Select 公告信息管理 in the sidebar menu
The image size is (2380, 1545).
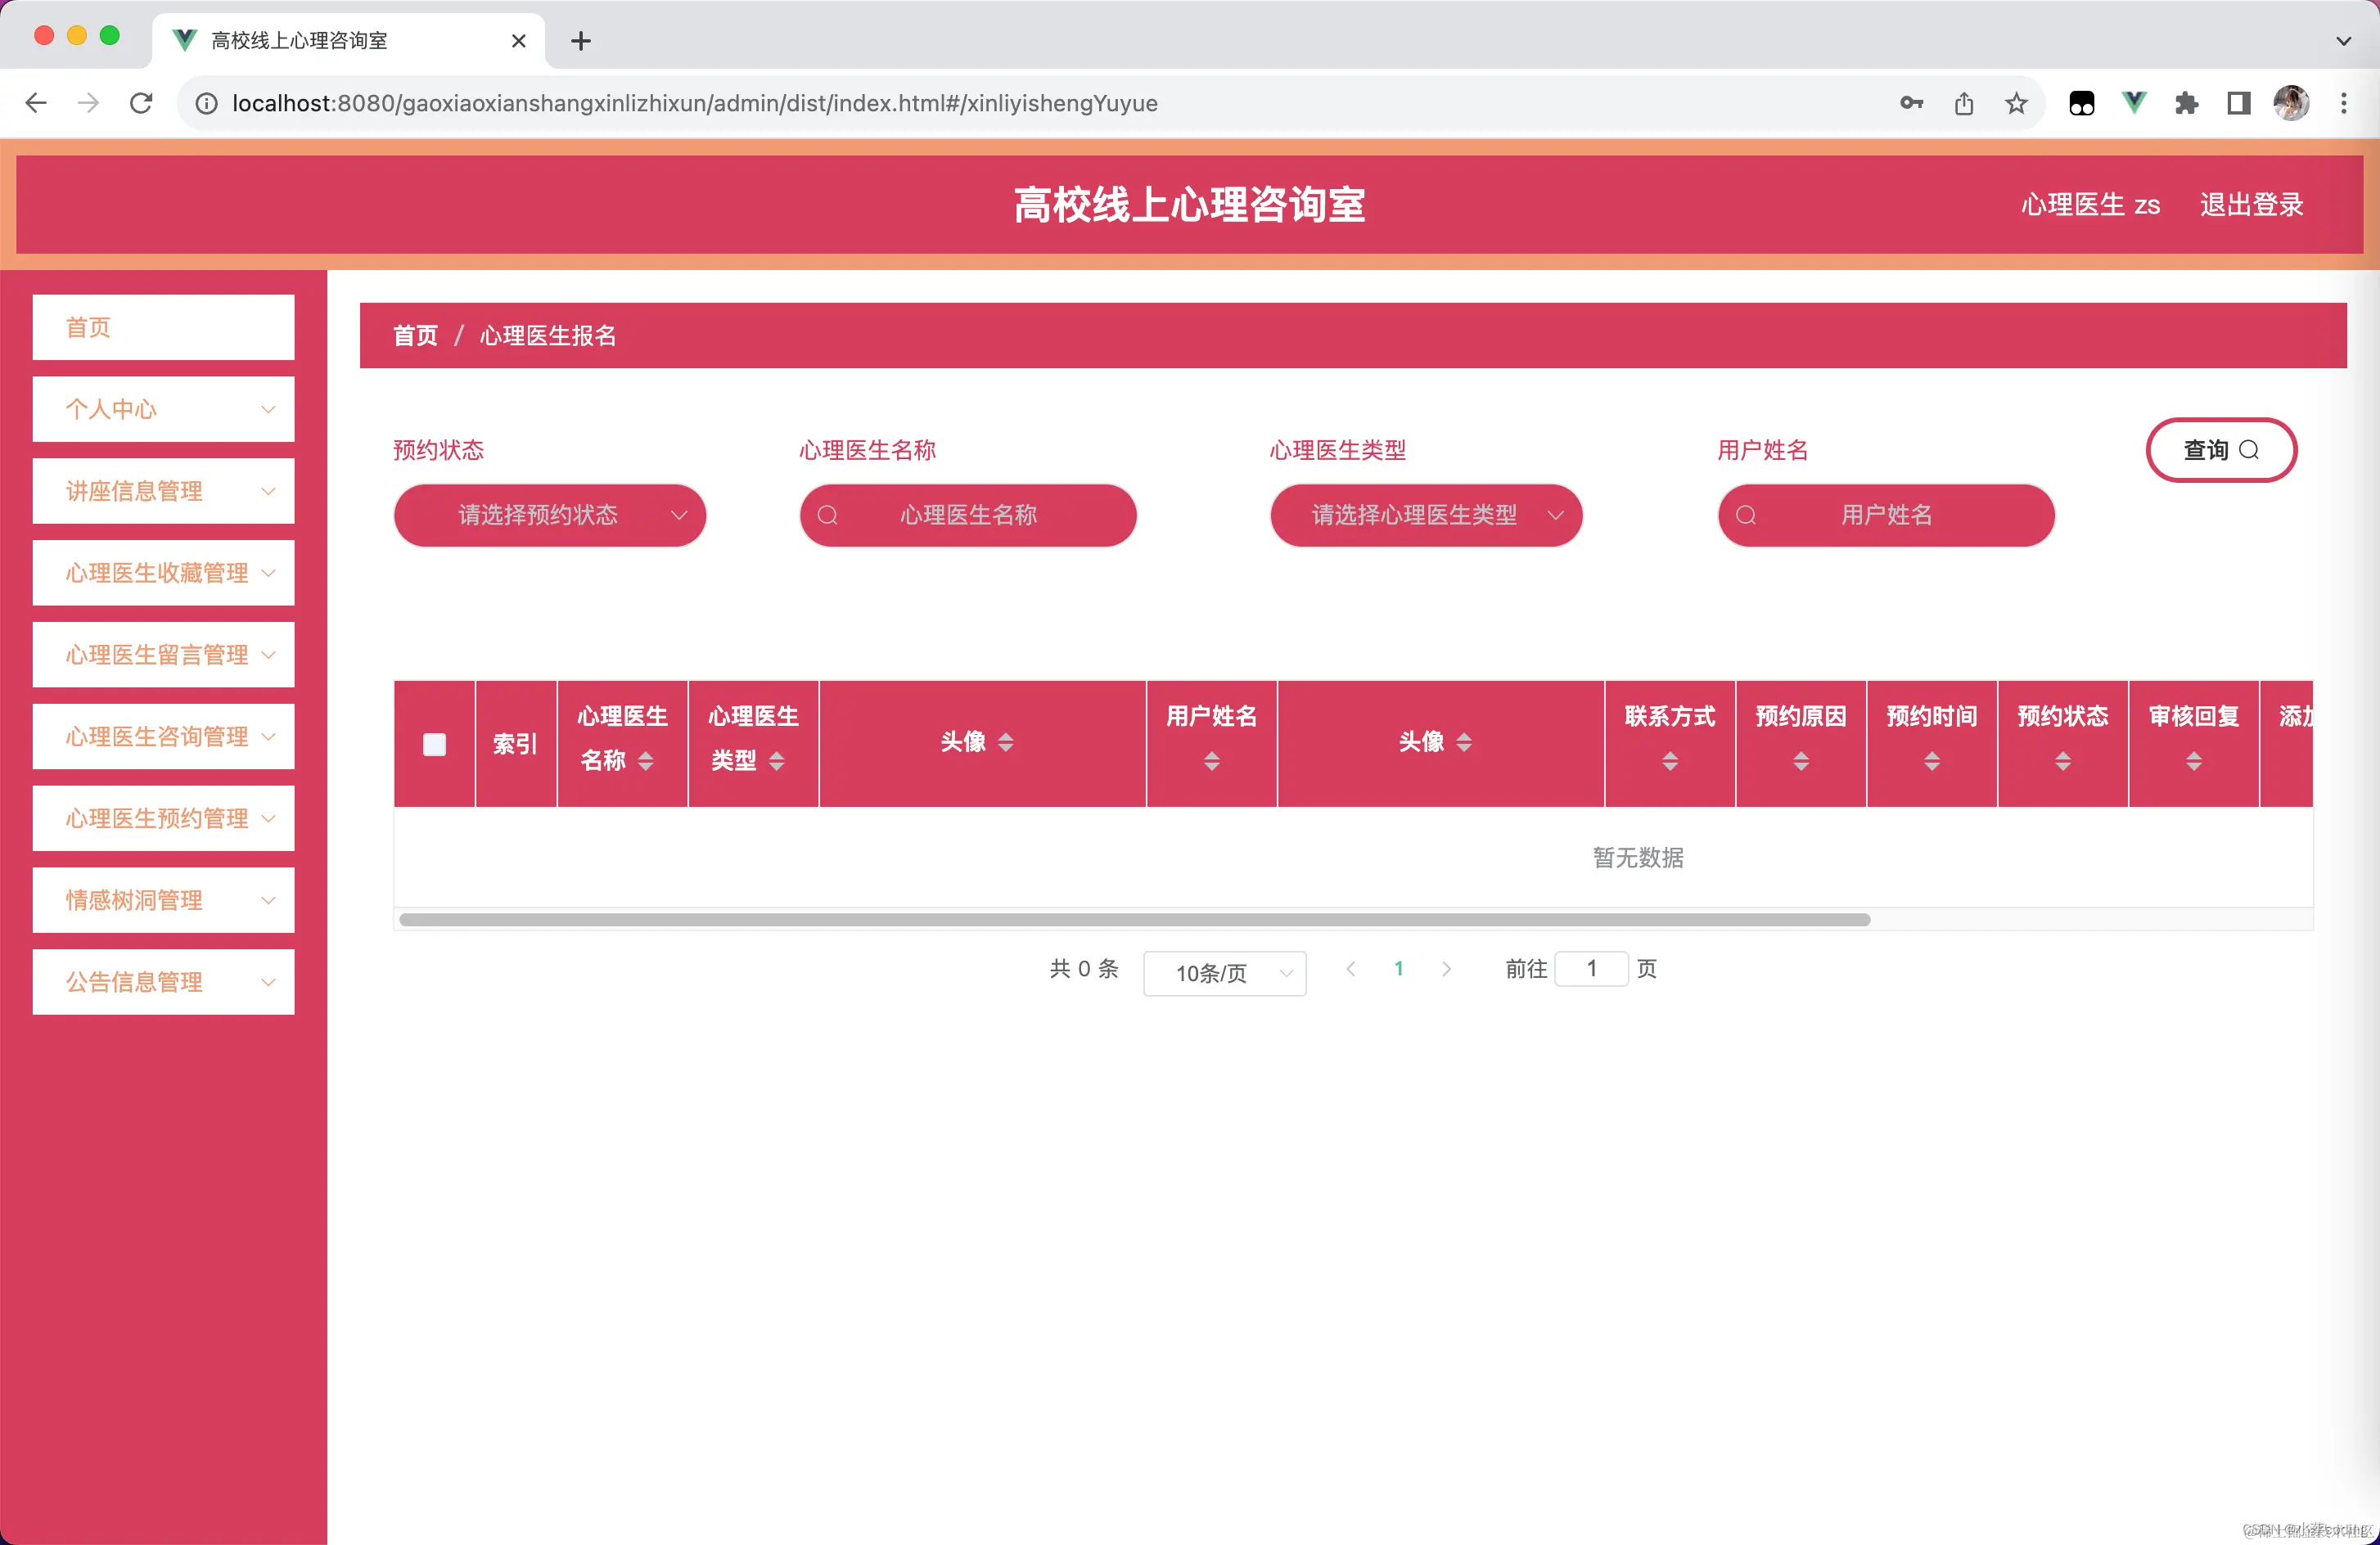(x=163, y=981)
